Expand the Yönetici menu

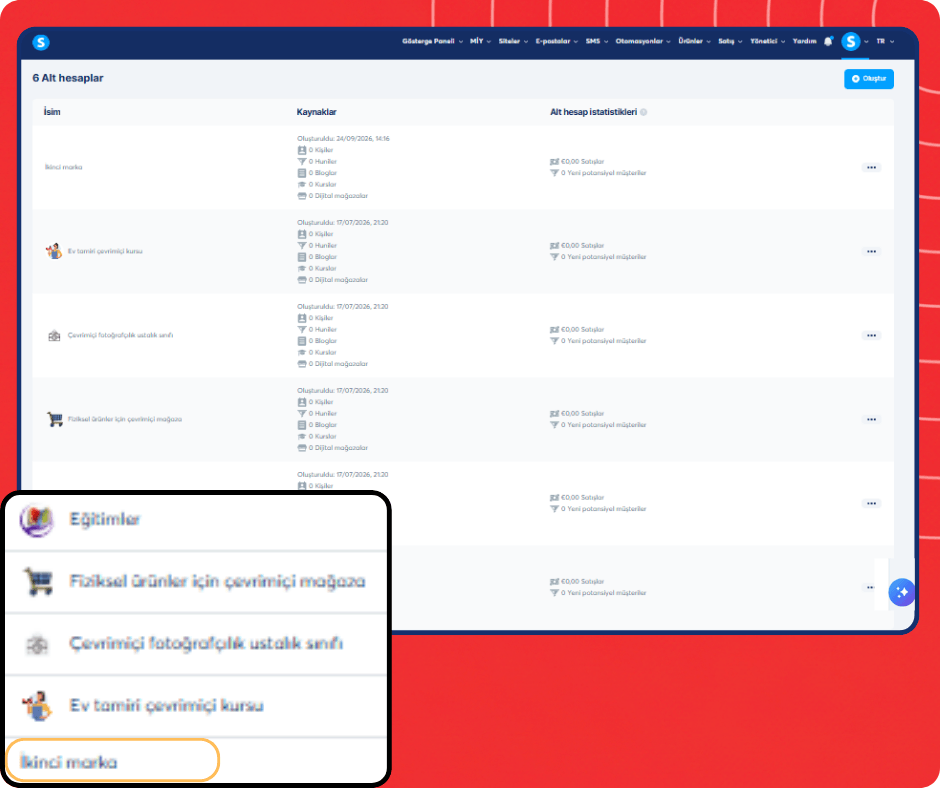click(x=767, y=41)
